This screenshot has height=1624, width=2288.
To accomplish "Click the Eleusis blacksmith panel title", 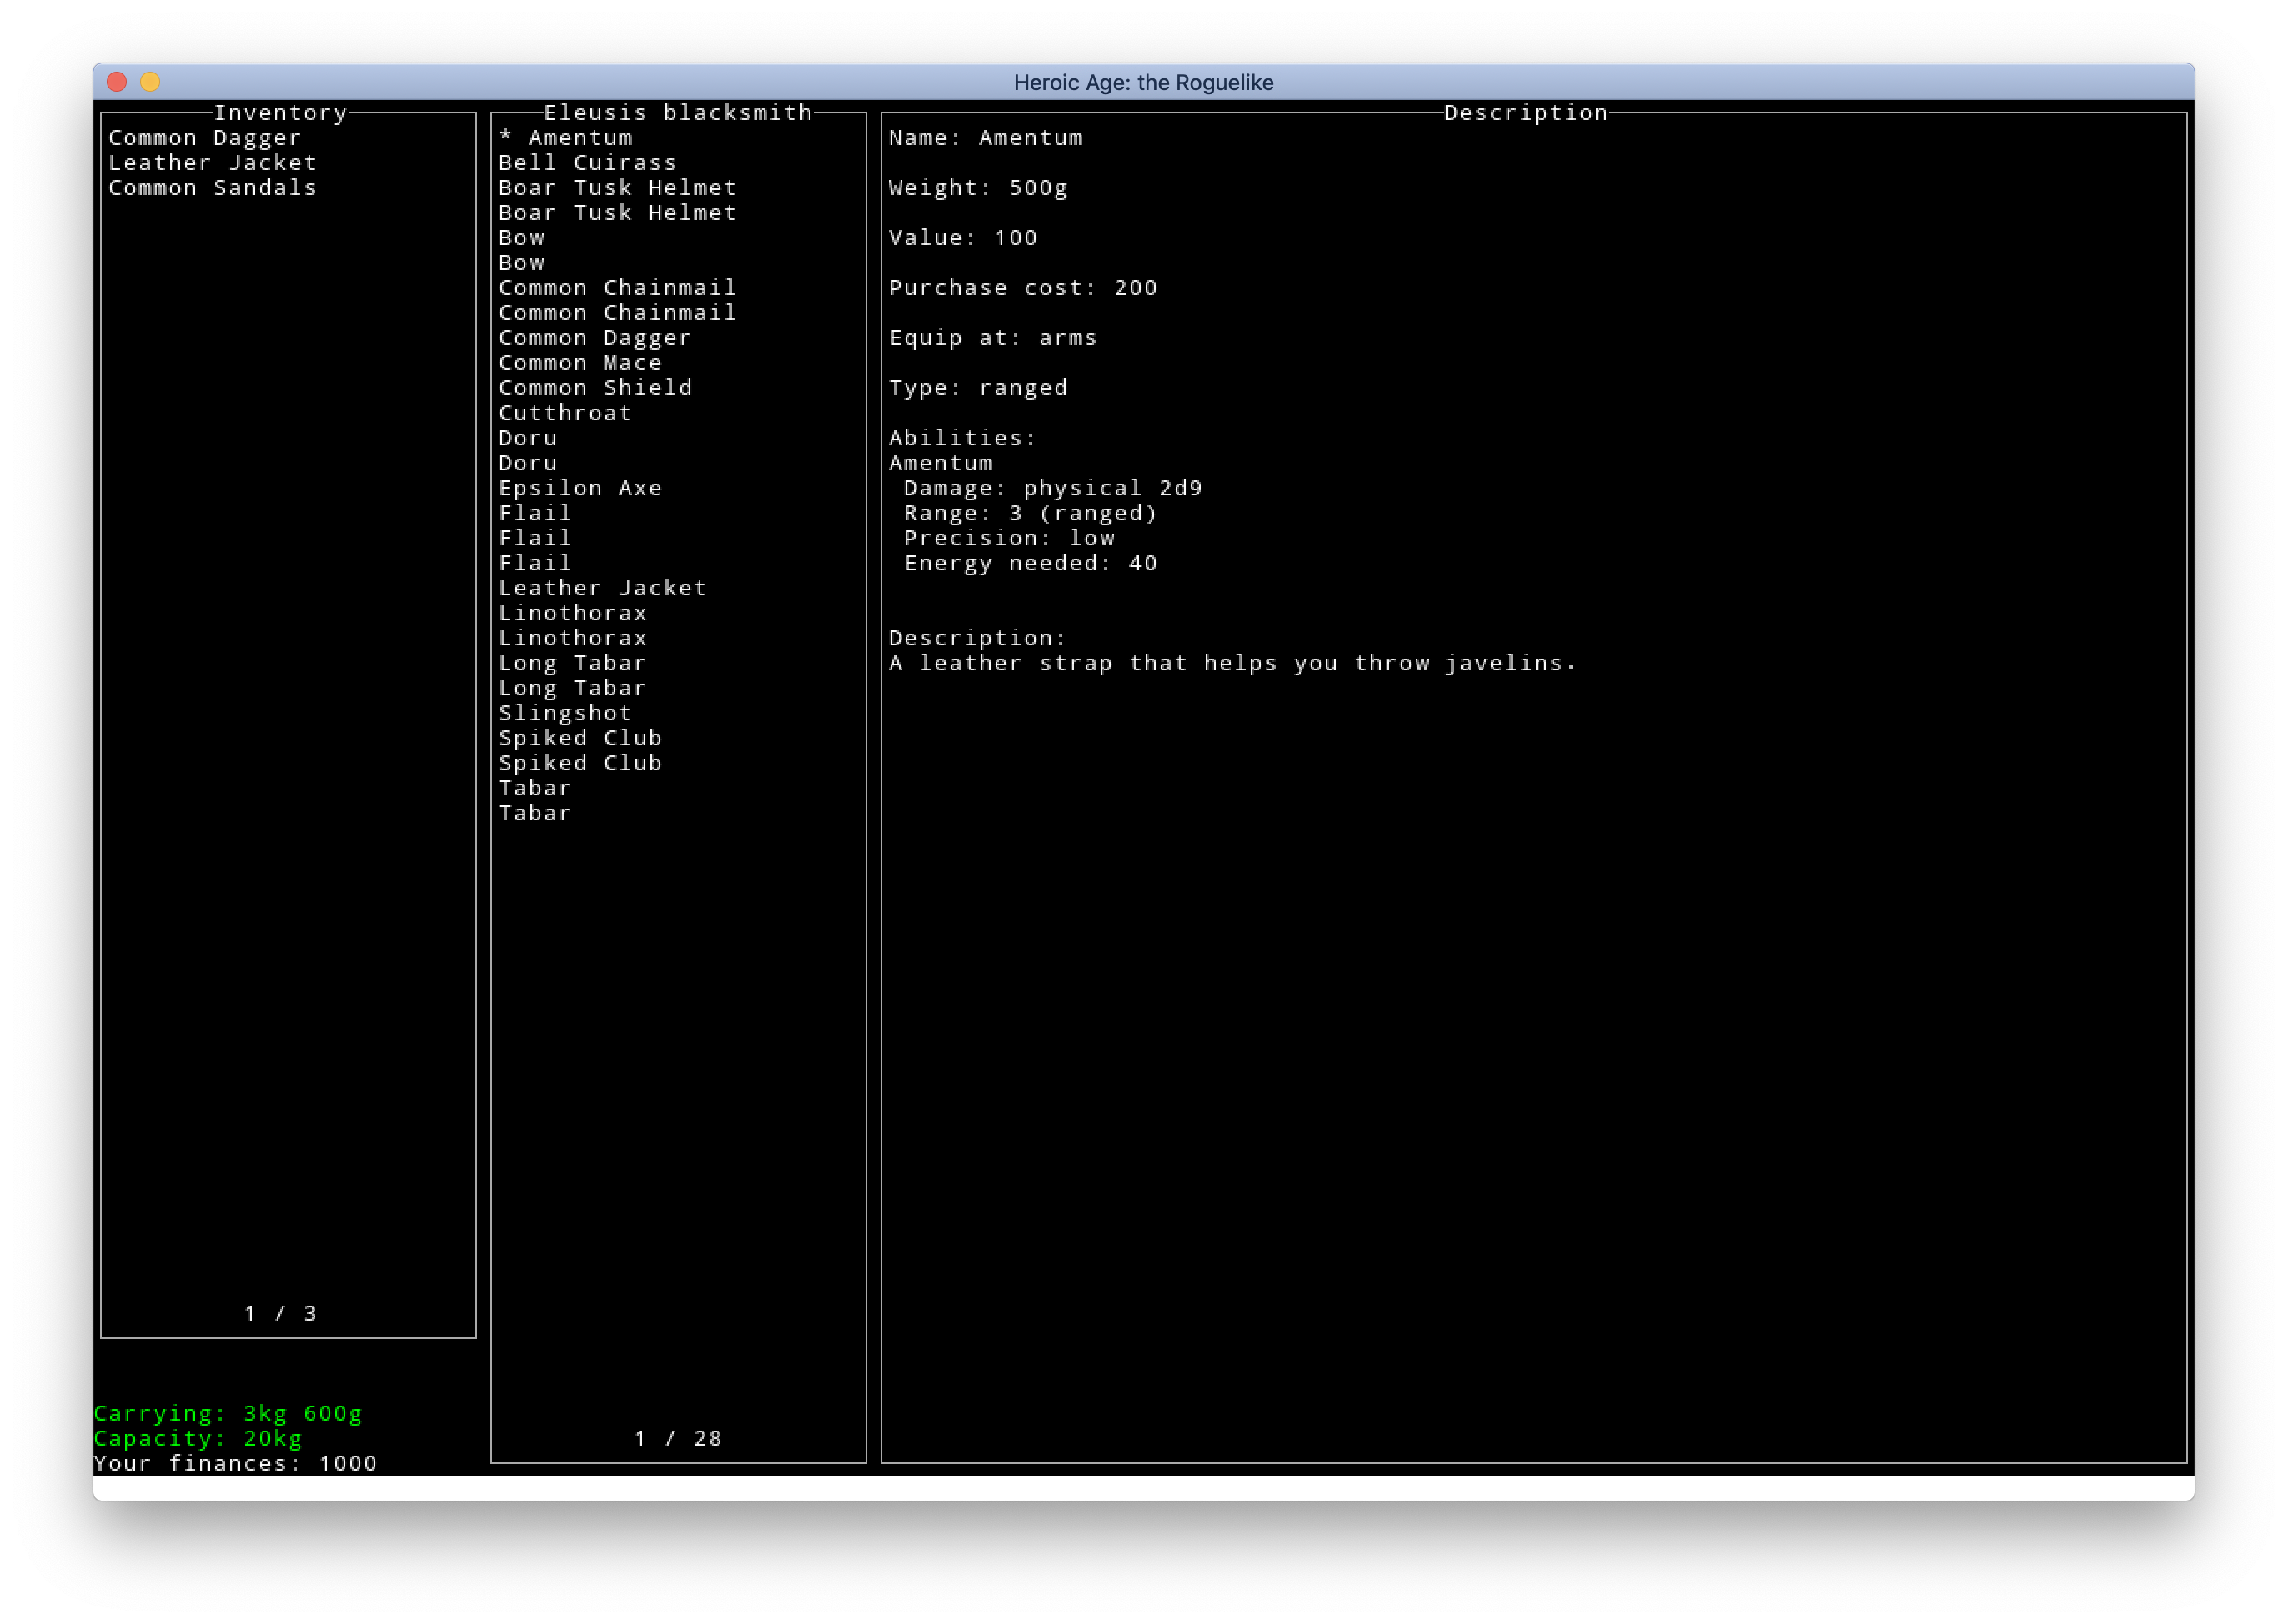I will point(678,113).
